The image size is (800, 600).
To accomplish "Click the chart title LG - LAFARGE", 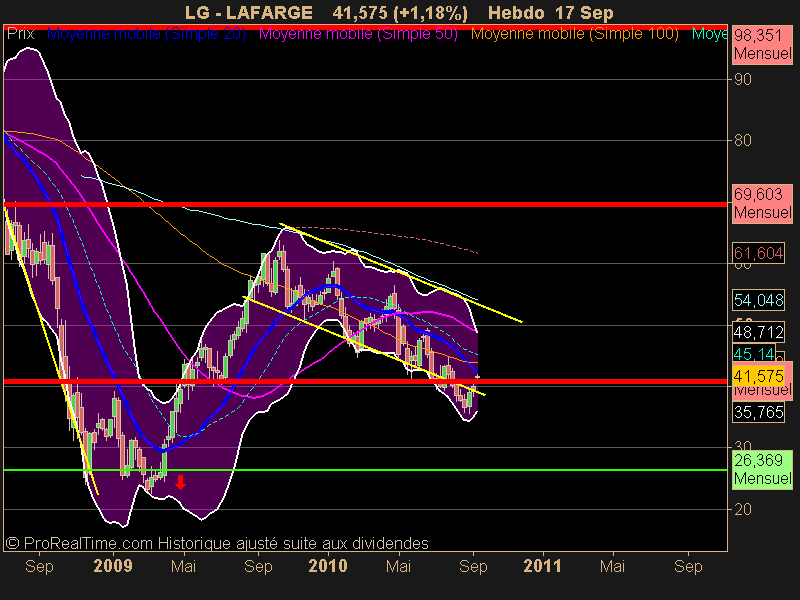I will [x=248, y=13].
